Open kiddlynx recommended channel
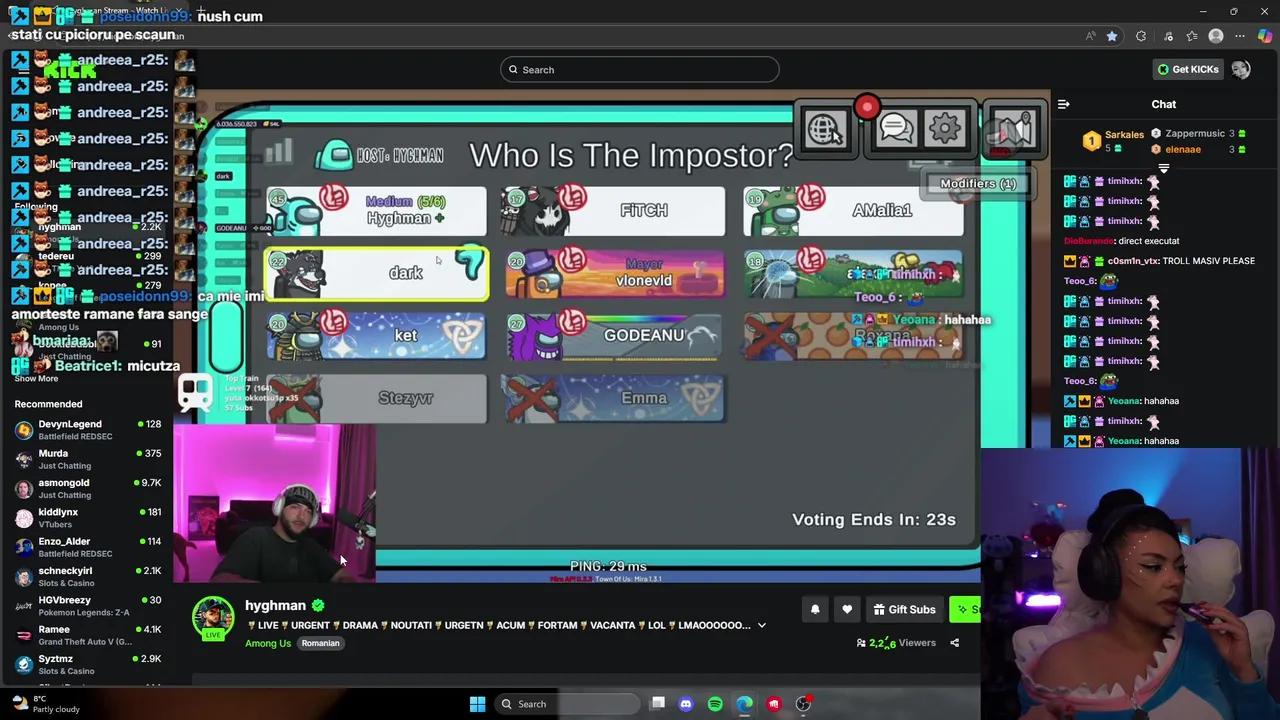Screen dimensions: 1280x720 88,518
